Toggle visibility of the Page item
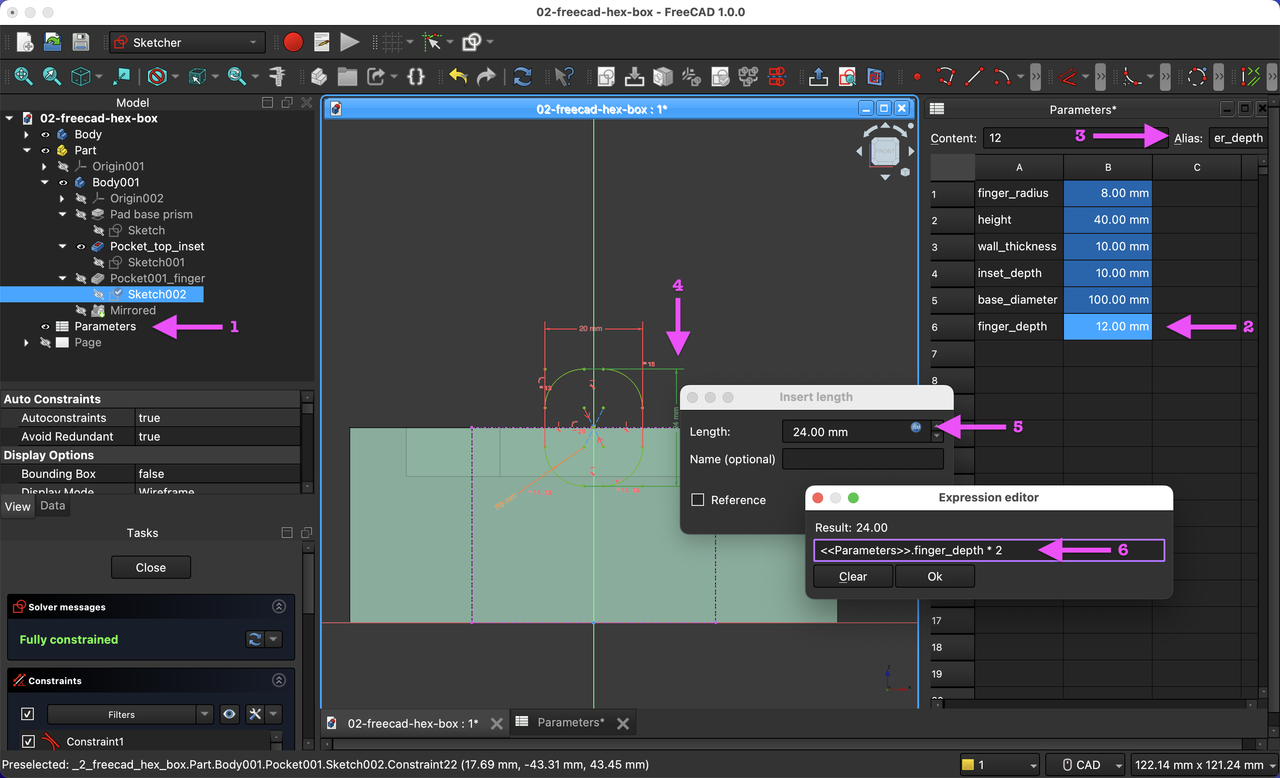 coord(45,342)
